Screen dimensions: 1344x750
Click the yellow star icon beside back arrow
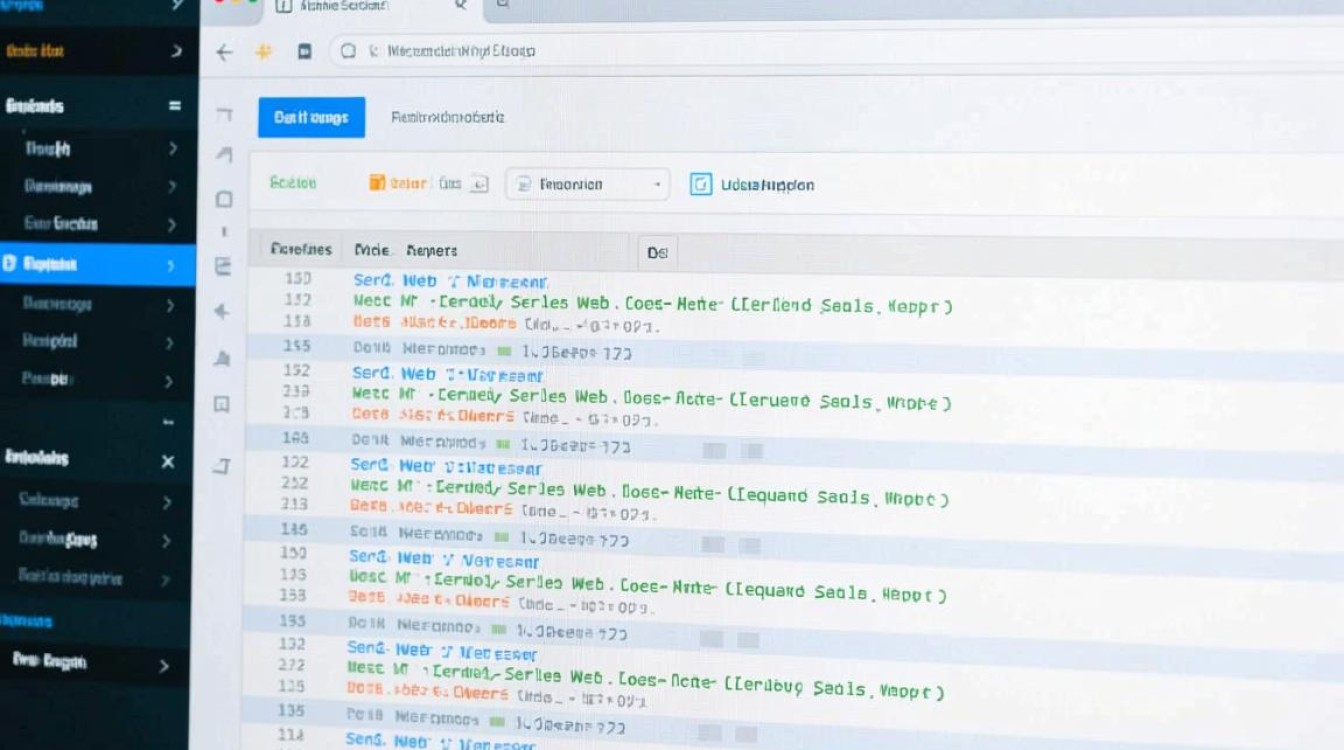pos(264,52)
